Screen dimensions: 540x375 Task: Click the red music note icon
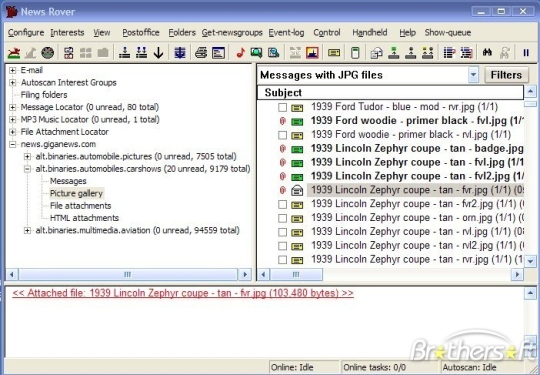240,53
